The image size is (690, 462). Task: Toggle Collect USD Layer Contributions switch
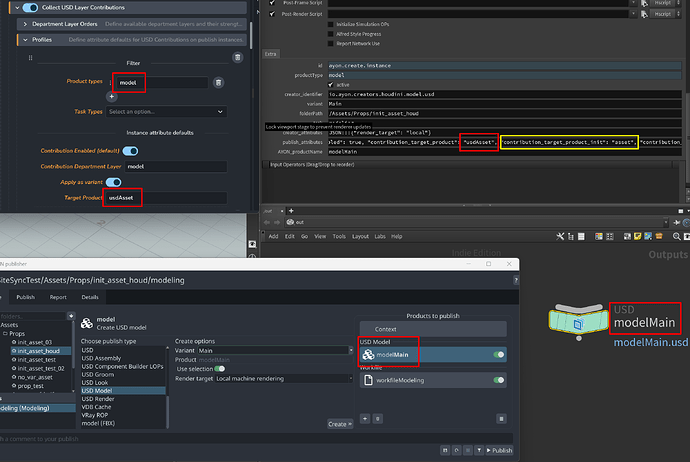pyautogui.click(x=30, y=7)
